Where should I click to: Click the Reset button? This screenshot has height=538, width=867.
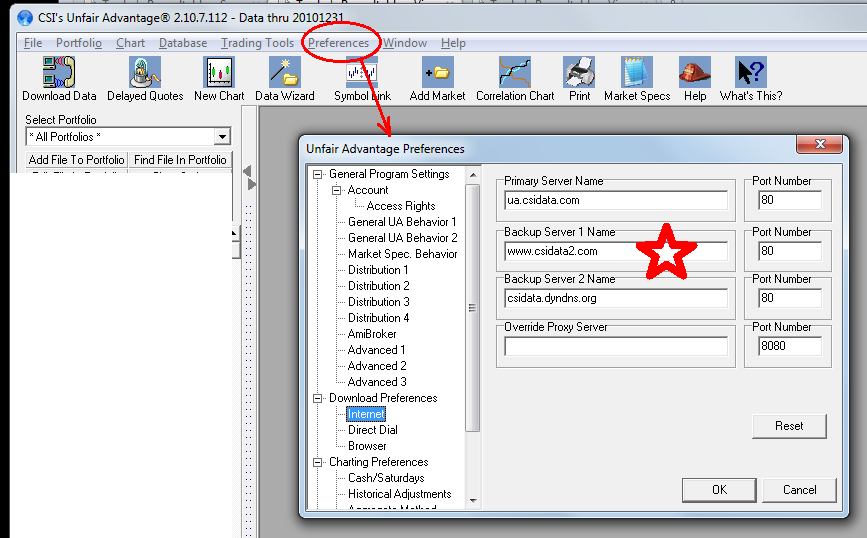point(789,426)
